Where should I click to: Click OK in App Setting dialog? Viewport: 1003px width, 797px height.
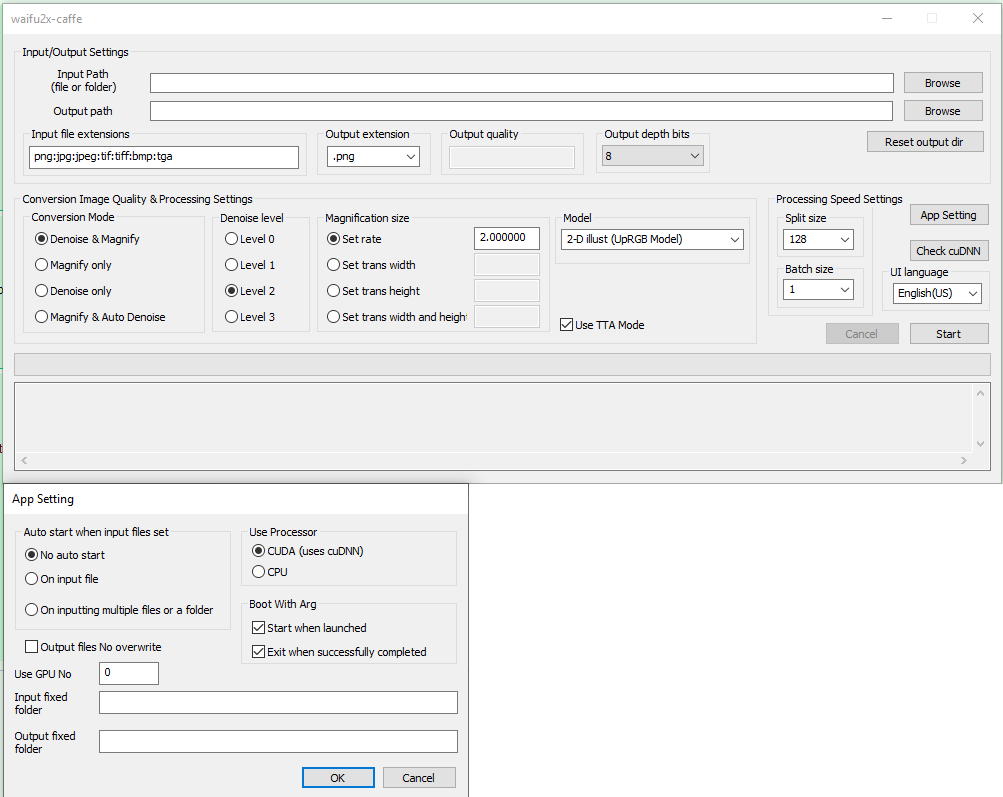click(338, 778)
